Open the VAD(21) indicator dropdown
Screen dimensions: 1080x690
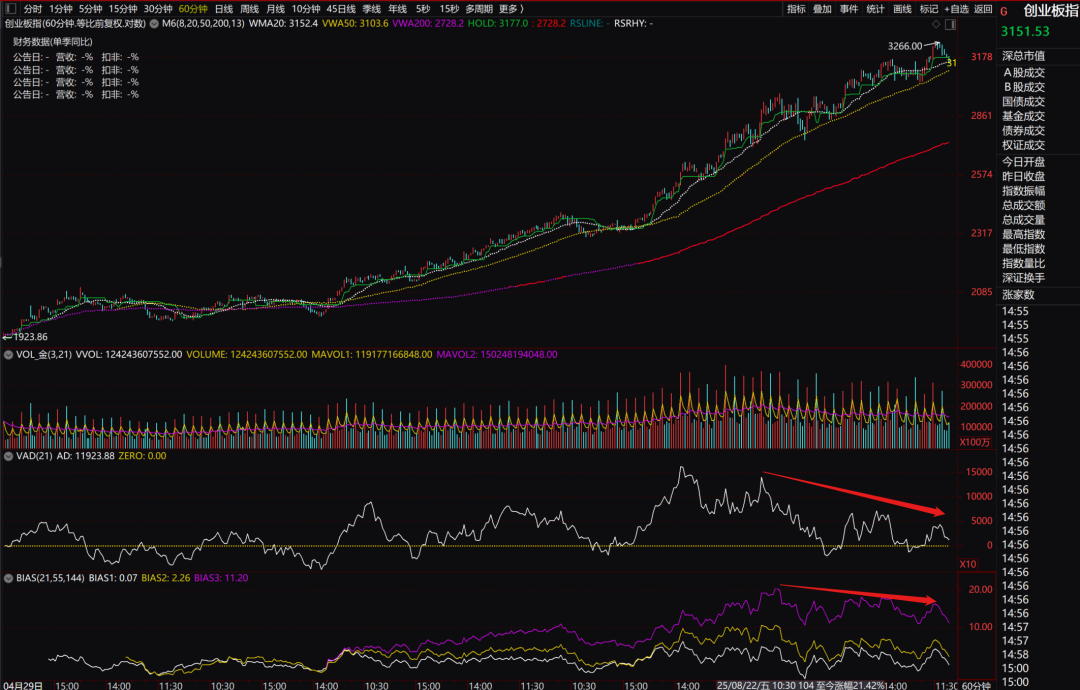coord(8,456)
